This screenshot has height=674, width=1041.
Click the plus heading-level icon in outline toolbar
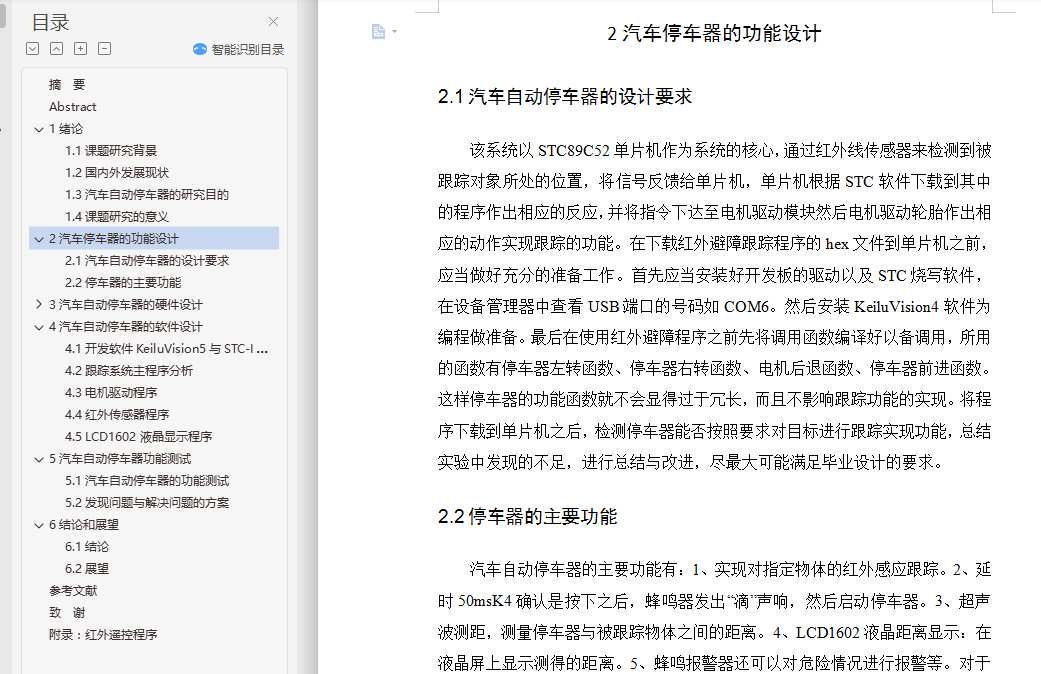[80, 48]
